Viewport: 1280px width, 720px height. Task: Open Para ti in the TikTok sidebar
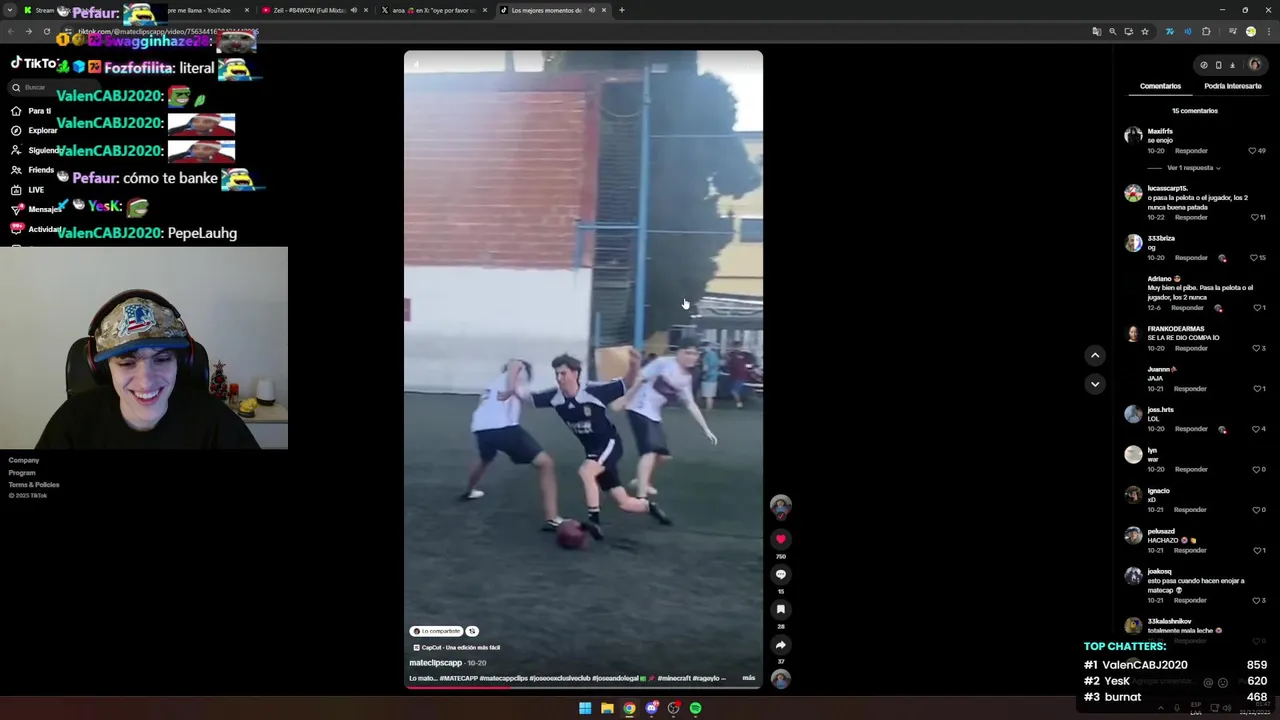(31, 111)
